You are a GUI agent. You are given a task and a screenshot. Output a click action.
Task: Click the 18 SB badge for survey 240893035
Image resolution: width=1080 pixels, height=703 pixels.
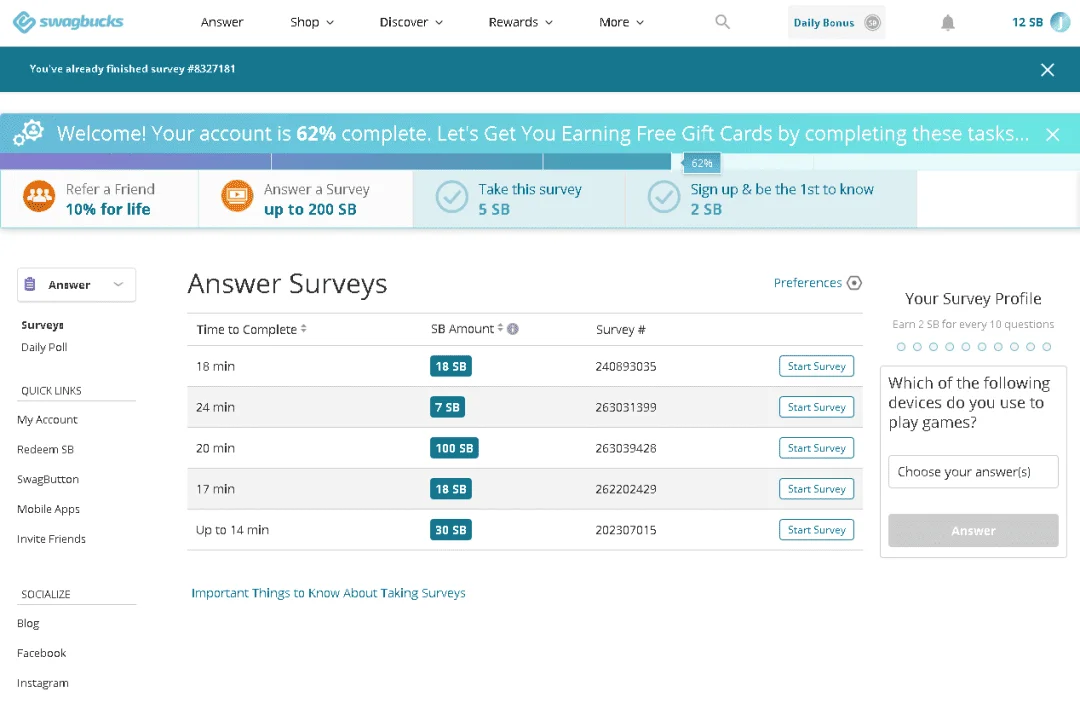450,366
